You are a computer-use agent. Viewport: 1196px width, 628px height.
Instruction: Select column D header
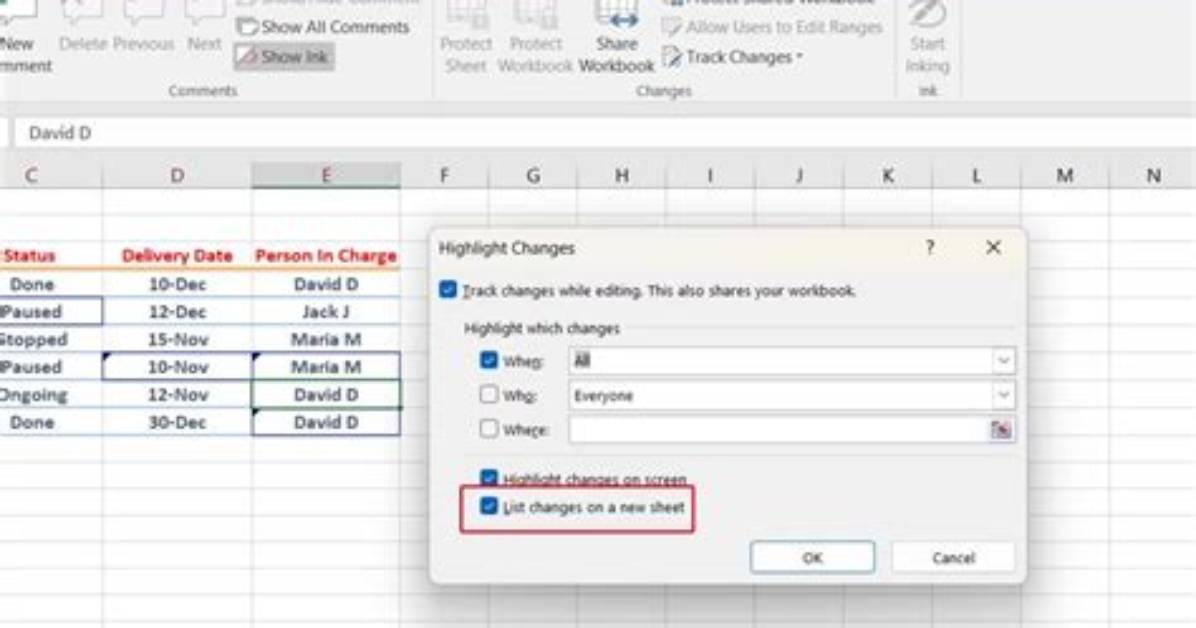click(x=177, y=176)
